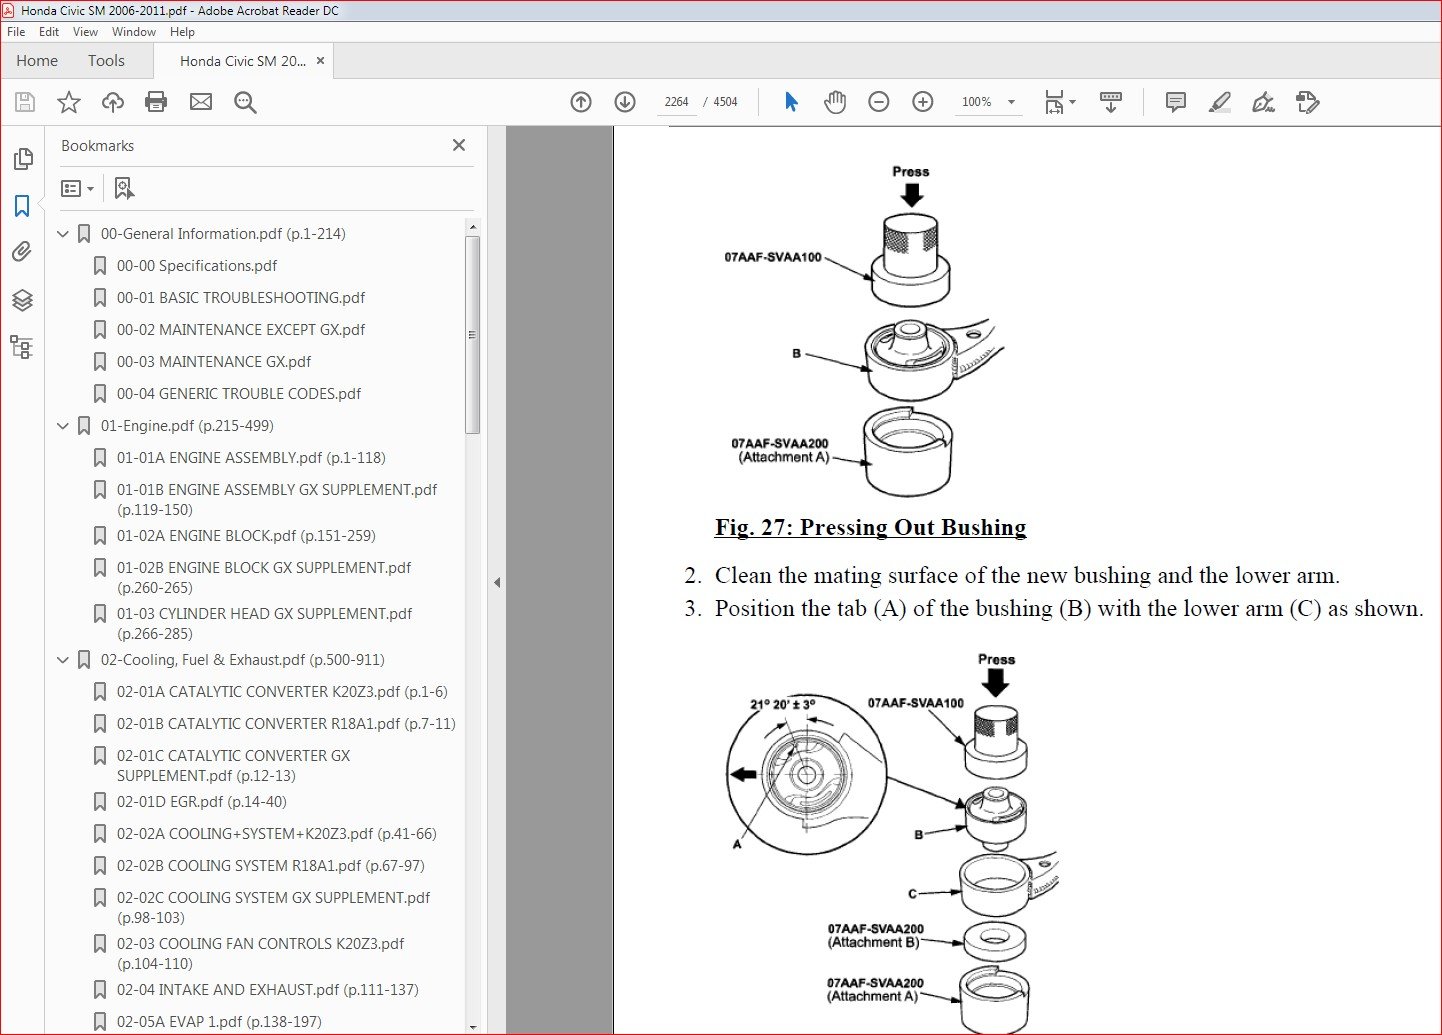Select the Honda Civic SM document tab

coord(243,61)
